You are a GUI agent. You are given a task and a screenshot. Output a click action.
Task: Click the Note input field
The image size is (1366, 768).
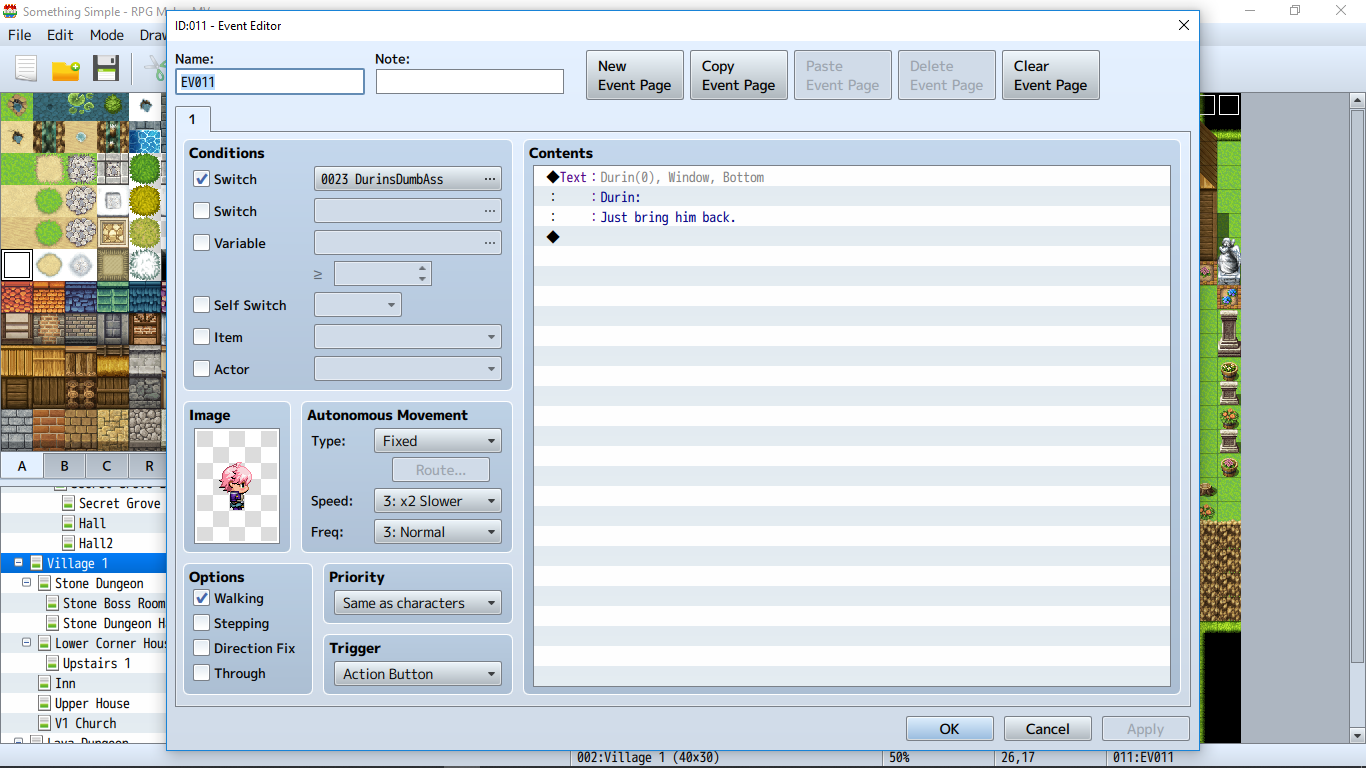470,82
